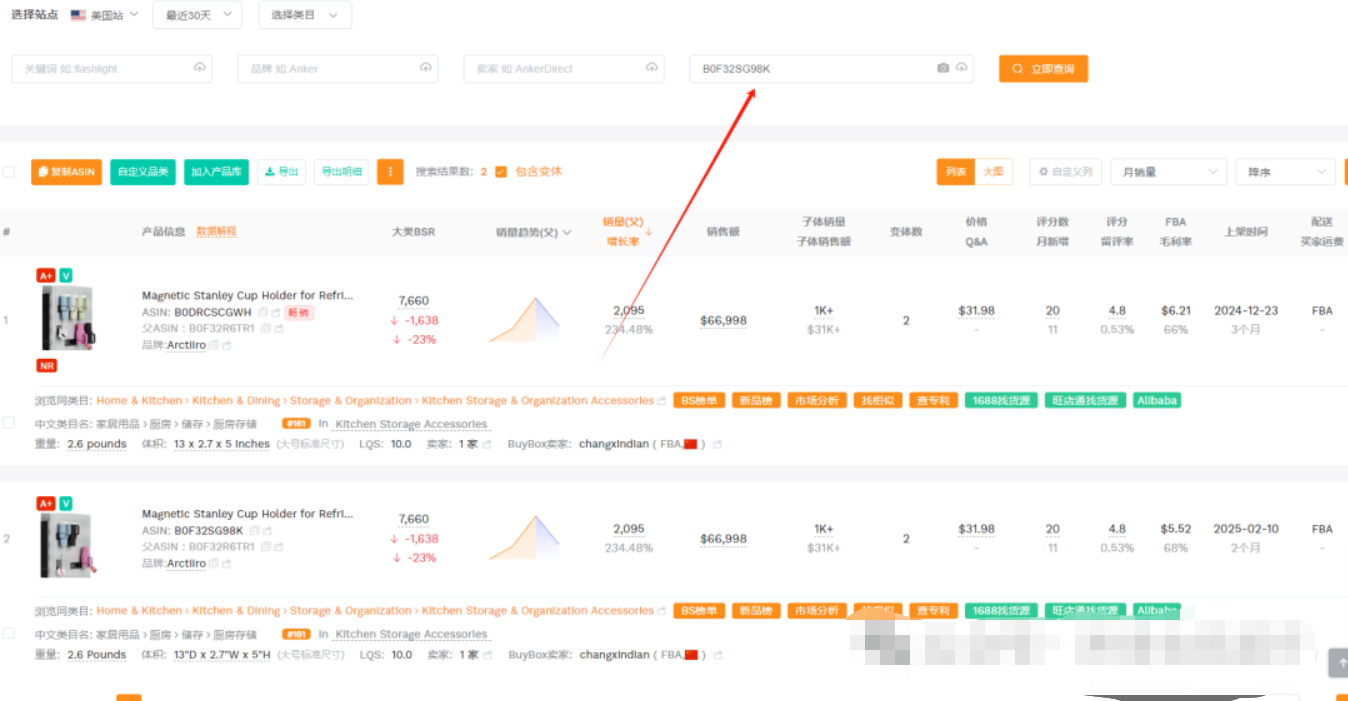Copy brand Arctilro icon in row 1
1348x701 pixels.
tap(214, 345)
